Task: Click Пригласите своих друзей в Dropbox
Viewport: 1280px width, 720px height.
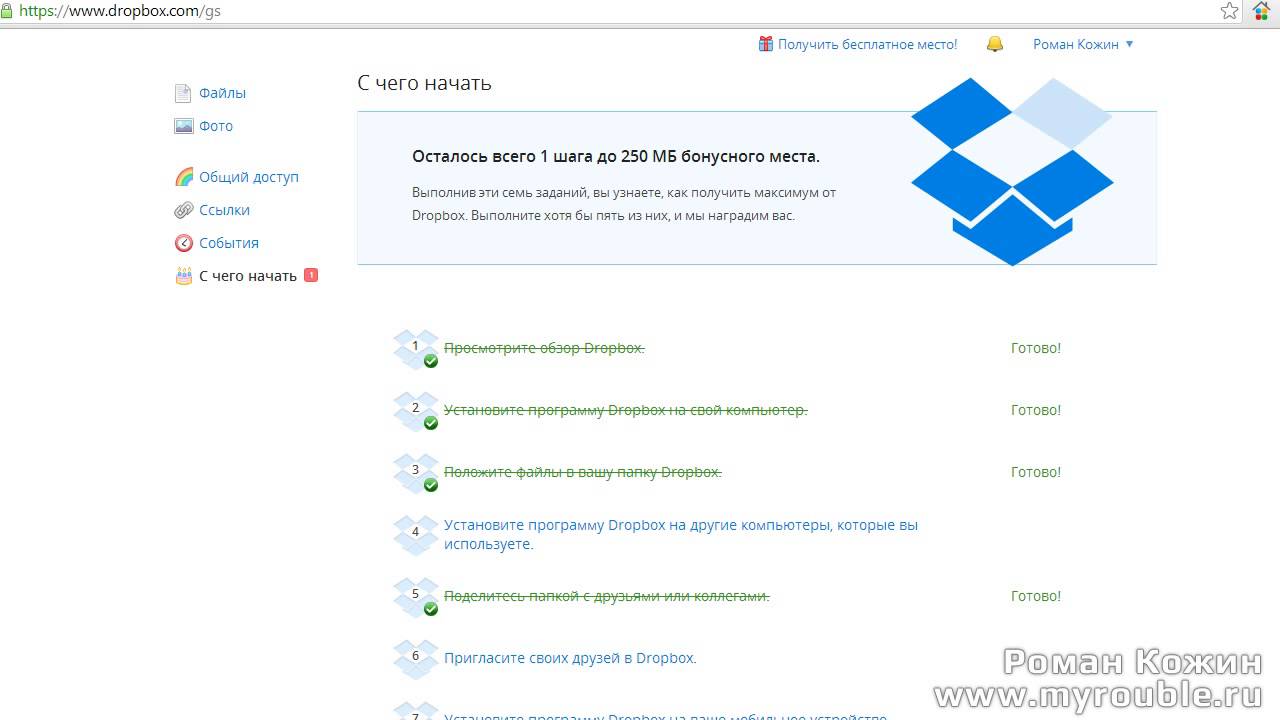Action: (570, 658)
